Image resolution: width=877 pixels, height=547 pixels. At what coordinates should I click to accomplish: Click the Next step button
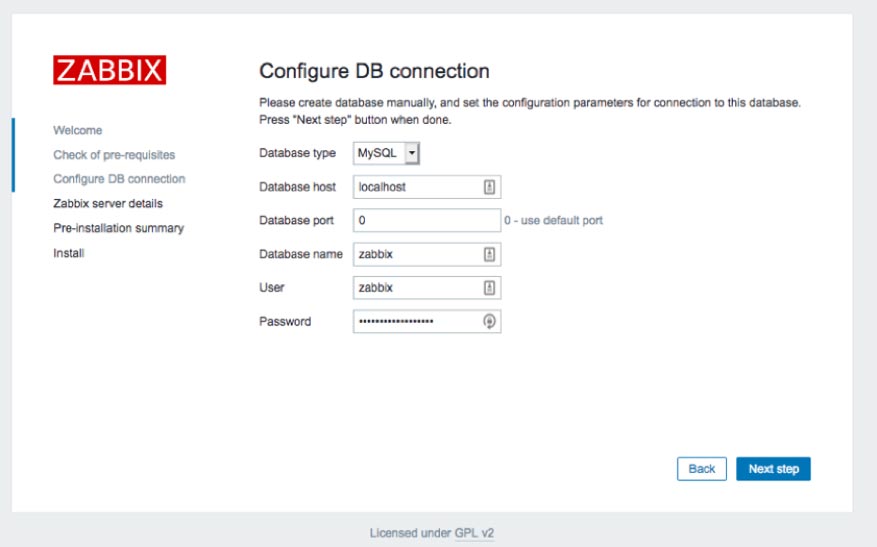pyautogui.click(x=773, y=469)
